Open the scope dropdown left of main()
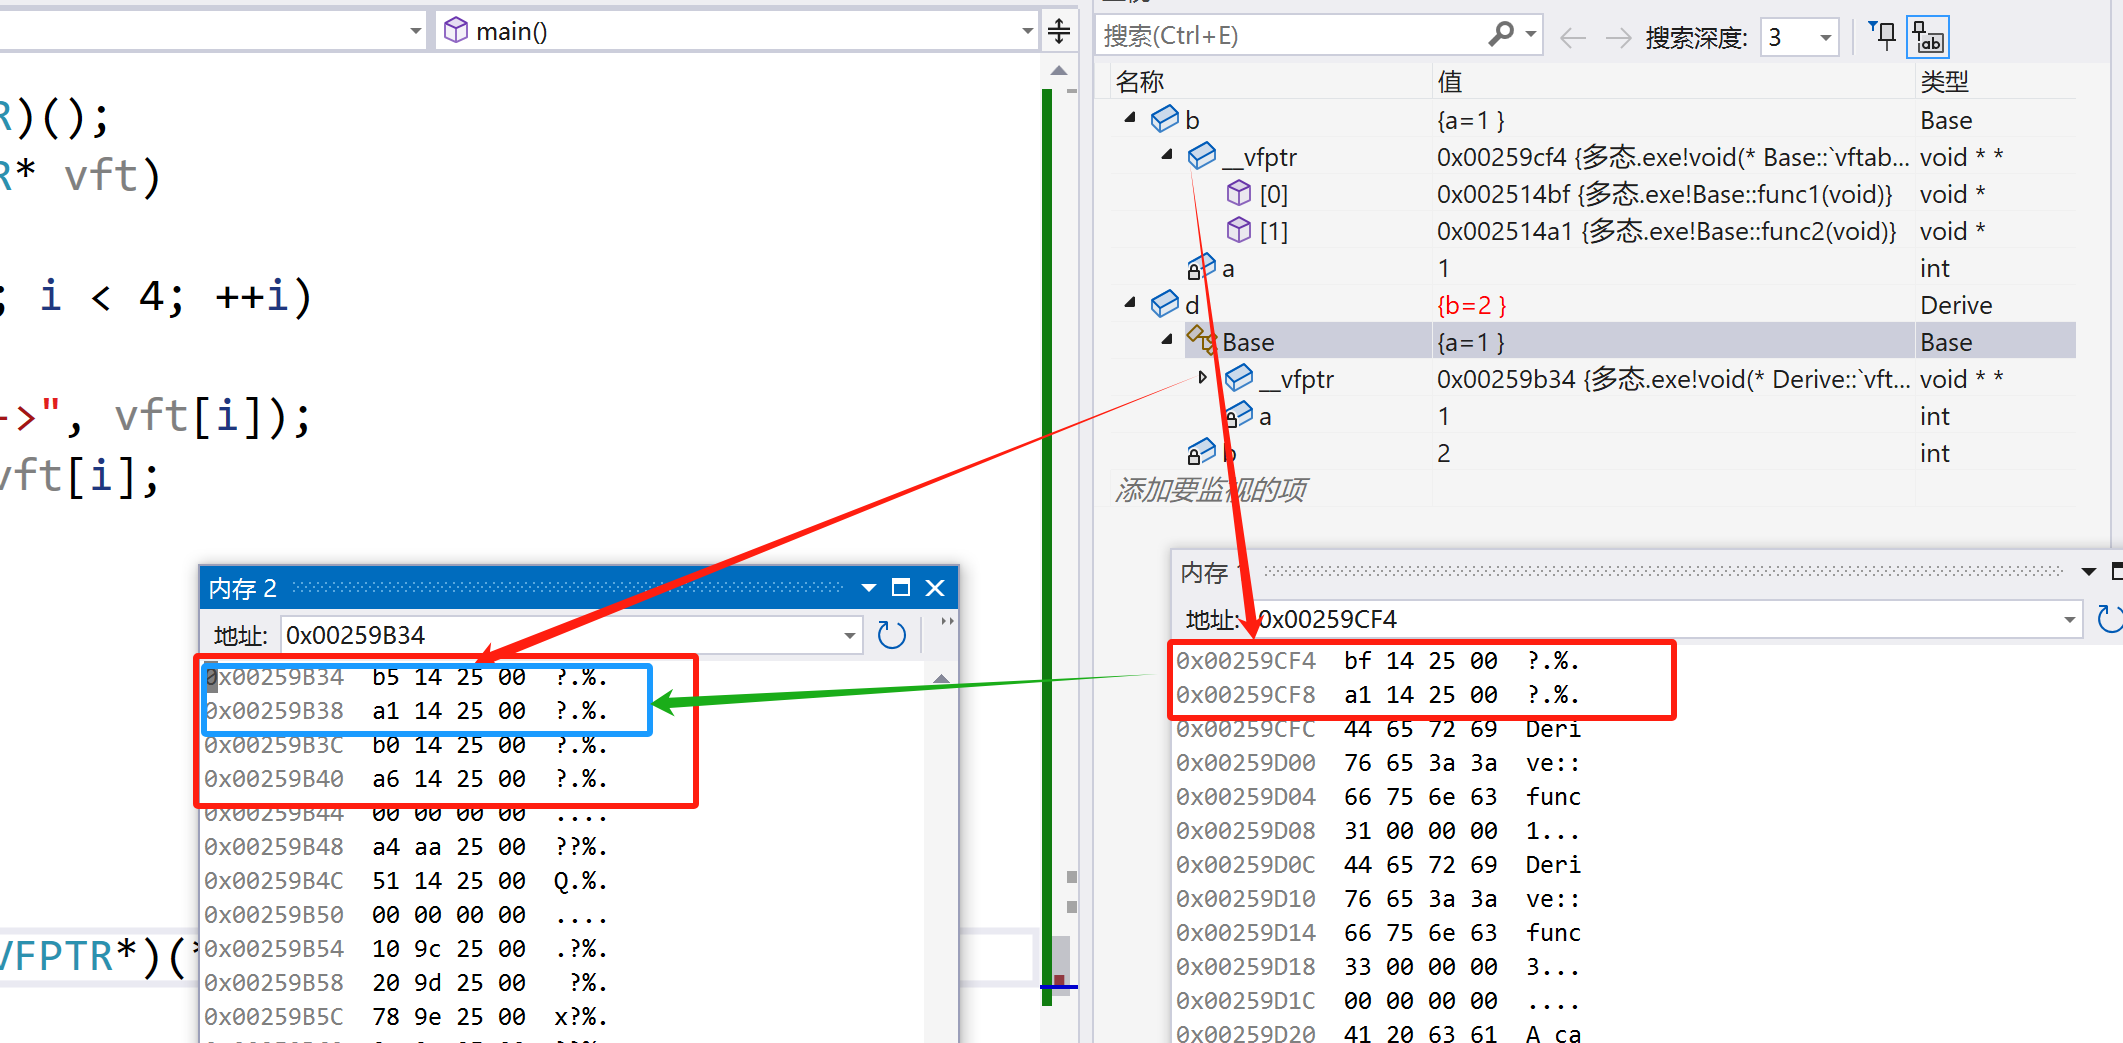2123x1043 pixels. (x=415, y=31)
